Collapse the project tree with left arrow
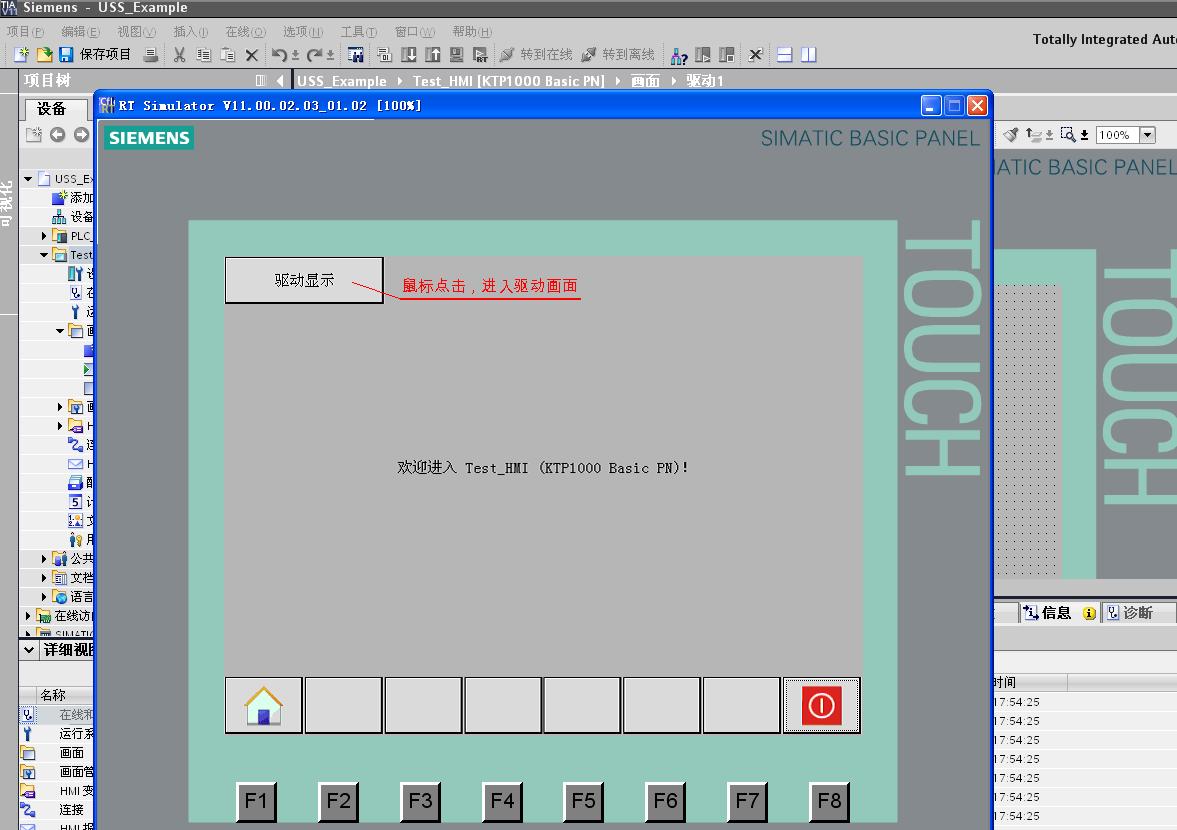 click(280, 80)
